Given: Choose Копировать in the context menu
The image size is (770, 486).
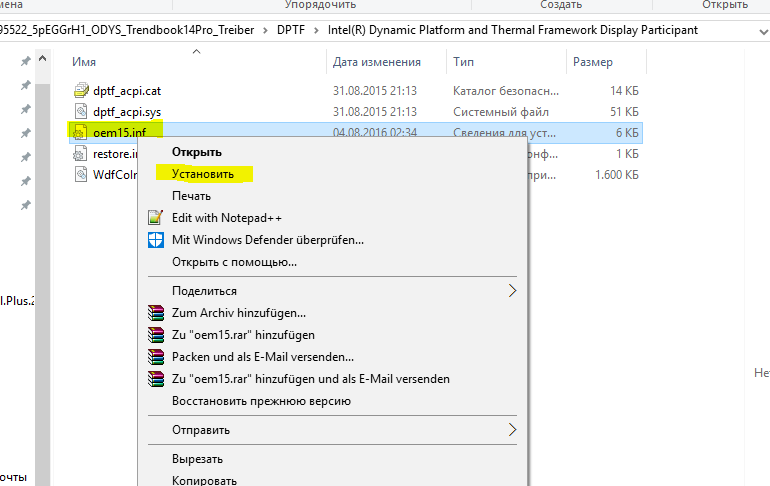Looking at the screenshot, I should (x=204, y=480).
